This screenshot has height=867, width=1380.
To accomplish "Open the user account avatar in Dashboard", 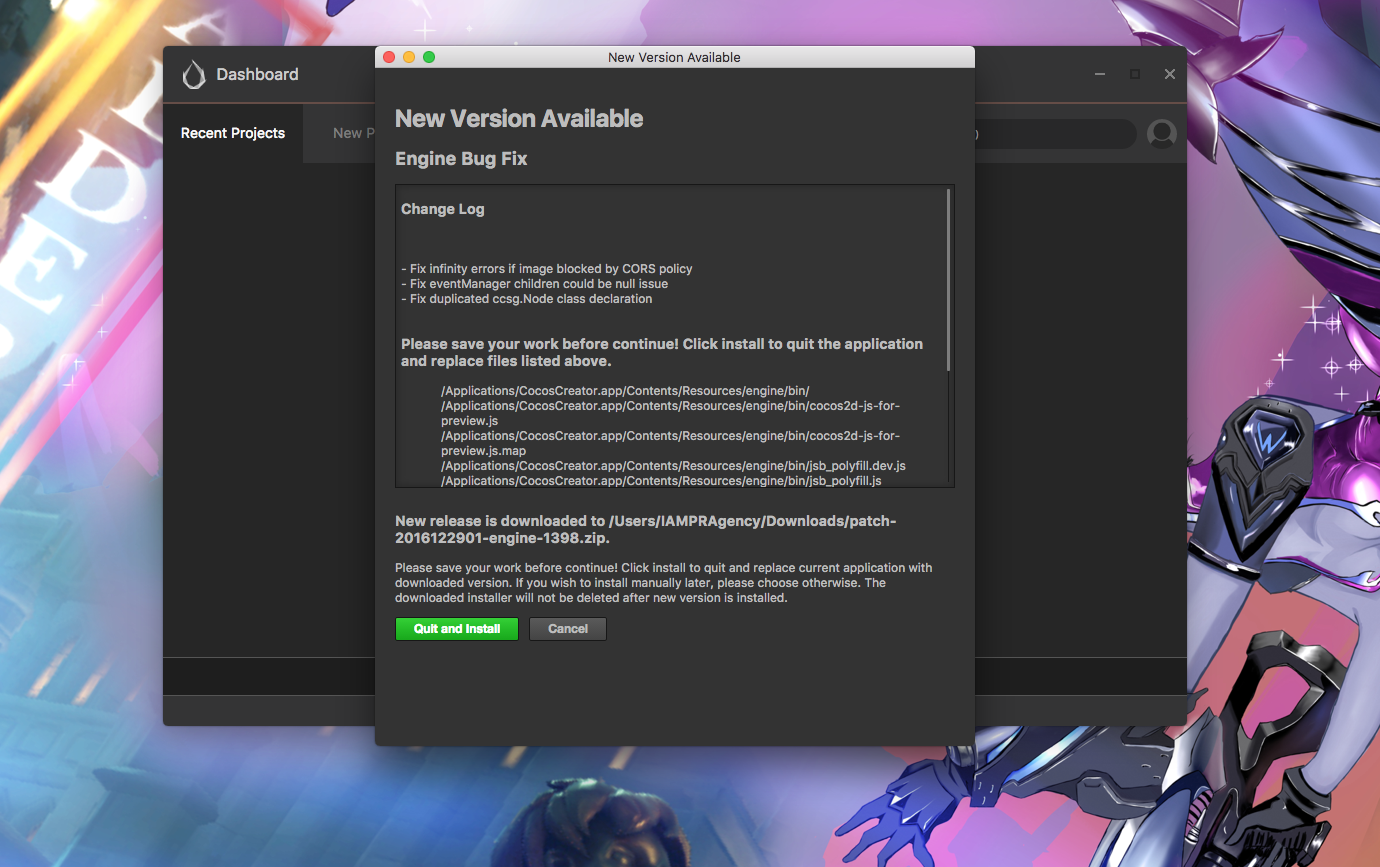I will click(1162, 134).
